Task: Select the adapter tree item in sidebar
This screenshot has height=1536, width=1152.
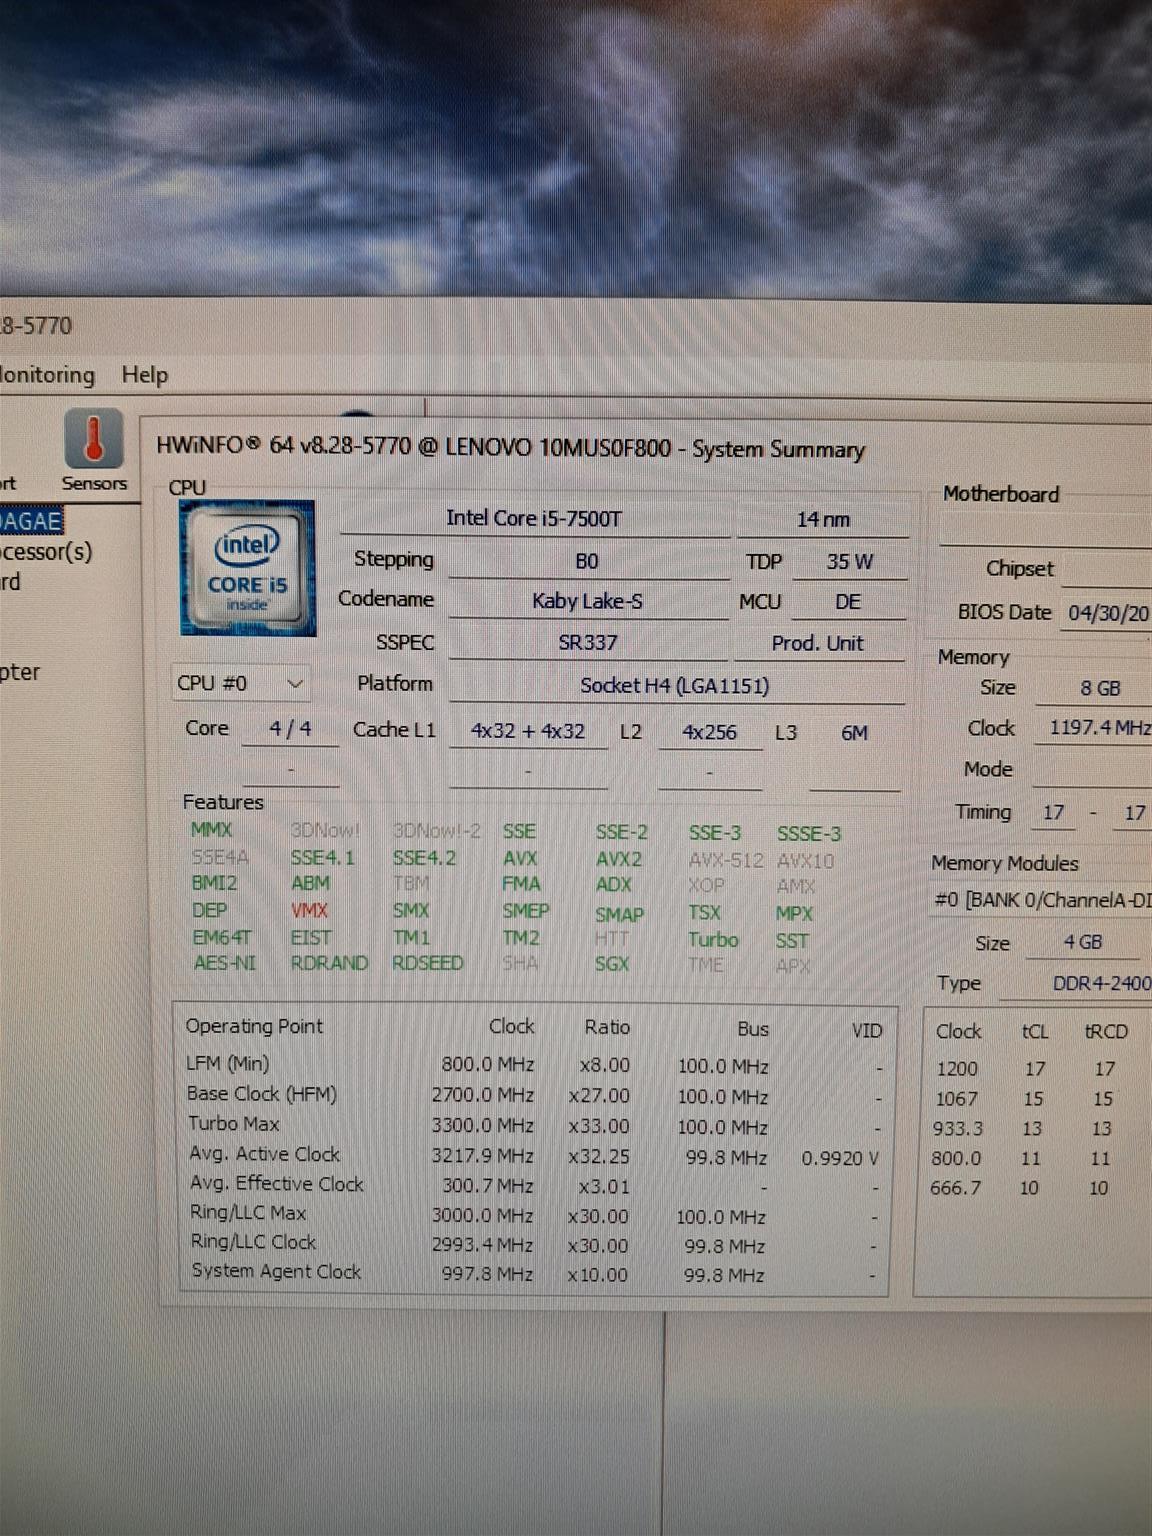Action: pos(20,672)
